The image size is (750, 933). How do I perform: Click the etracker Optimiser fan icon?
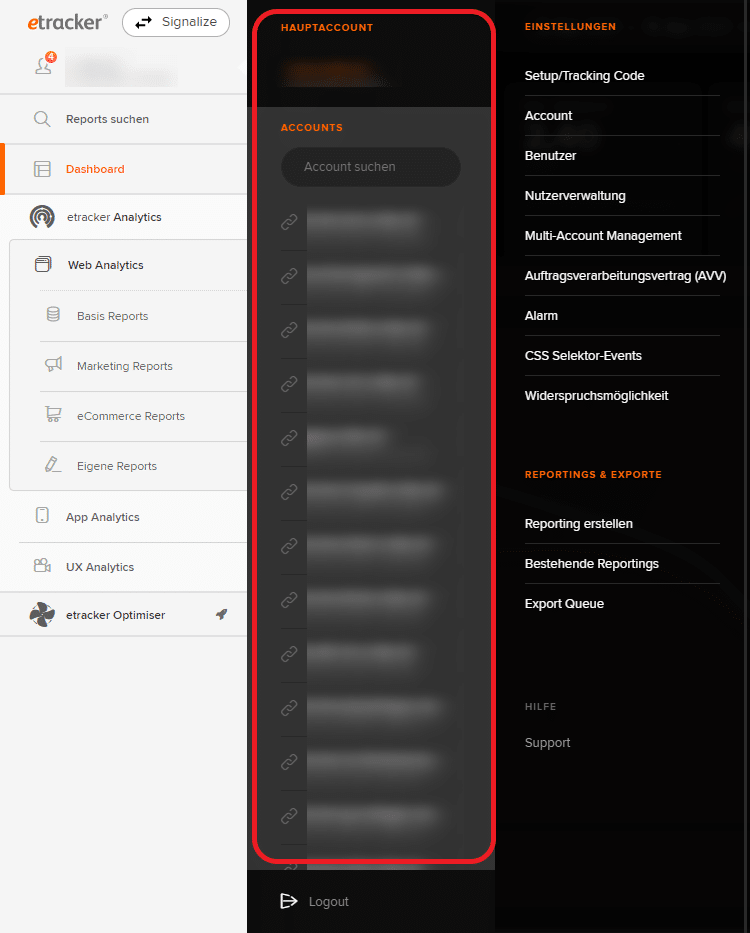point(42,615)
